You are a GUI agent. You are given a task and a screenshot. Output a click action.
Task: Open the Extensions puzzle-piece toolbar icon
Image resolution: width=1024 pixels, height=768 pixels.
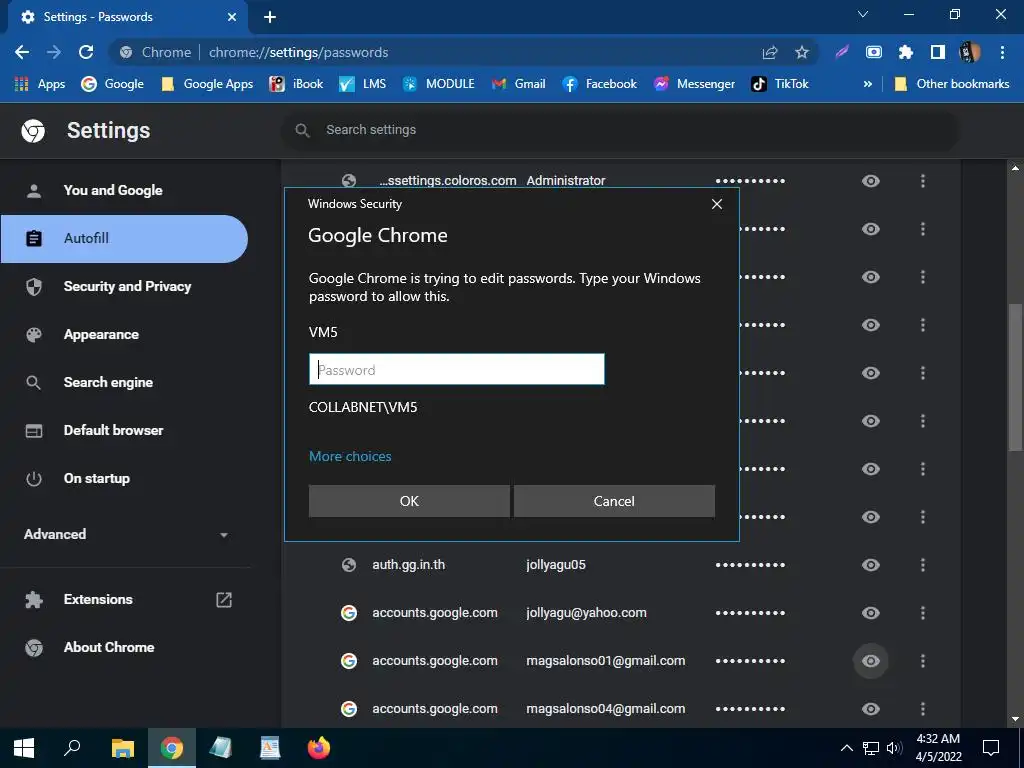[906, 52]
